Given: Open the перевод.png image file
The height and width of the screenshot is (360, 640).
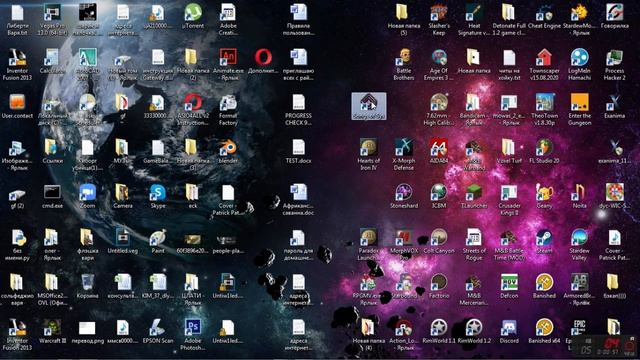Looking at the screenshot, I should point(87,331).
